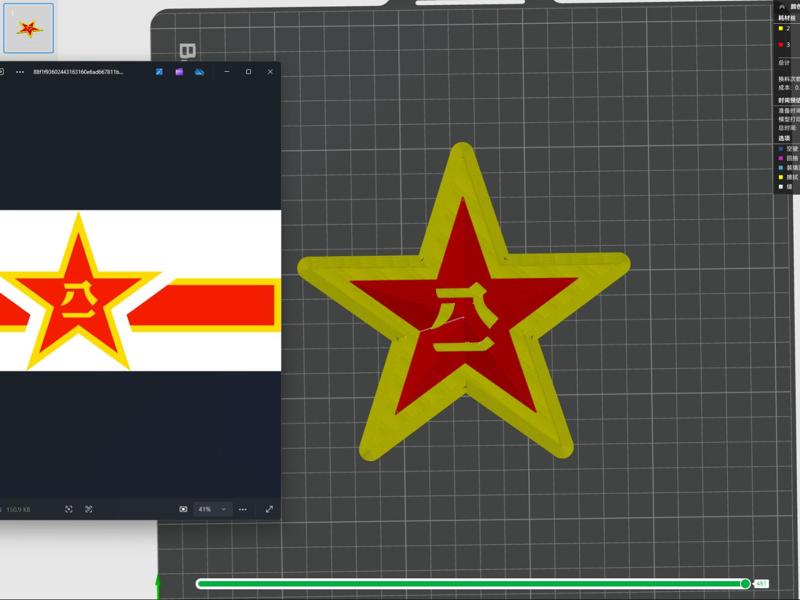Collapse the legend panel with the up chevron
Image resolution: width=800 pixels, height=600 pixels.
782,7
